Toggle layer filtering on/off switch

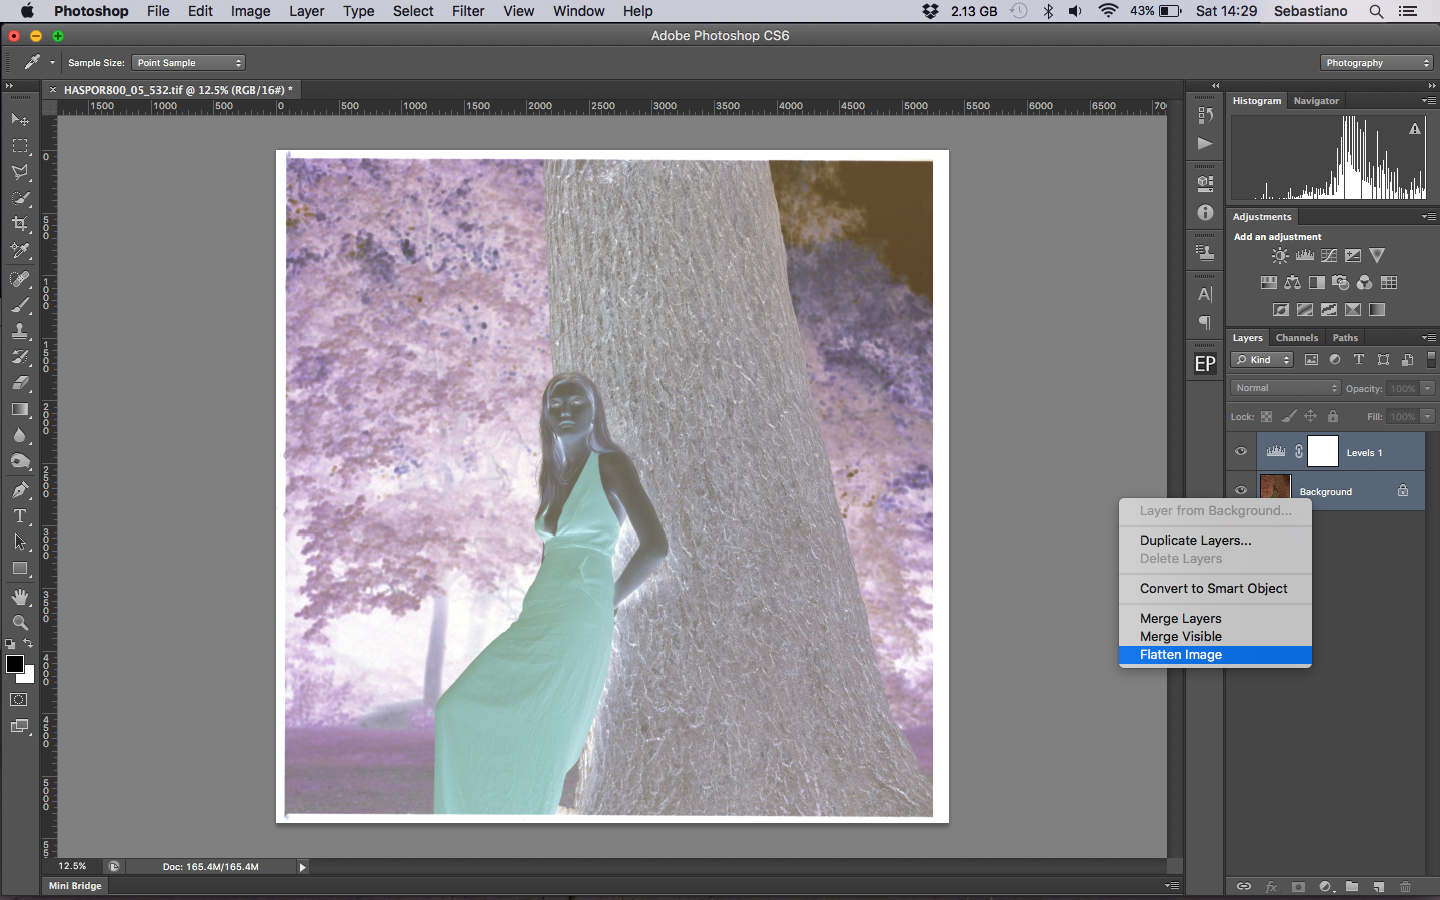tap(1431, 360)
